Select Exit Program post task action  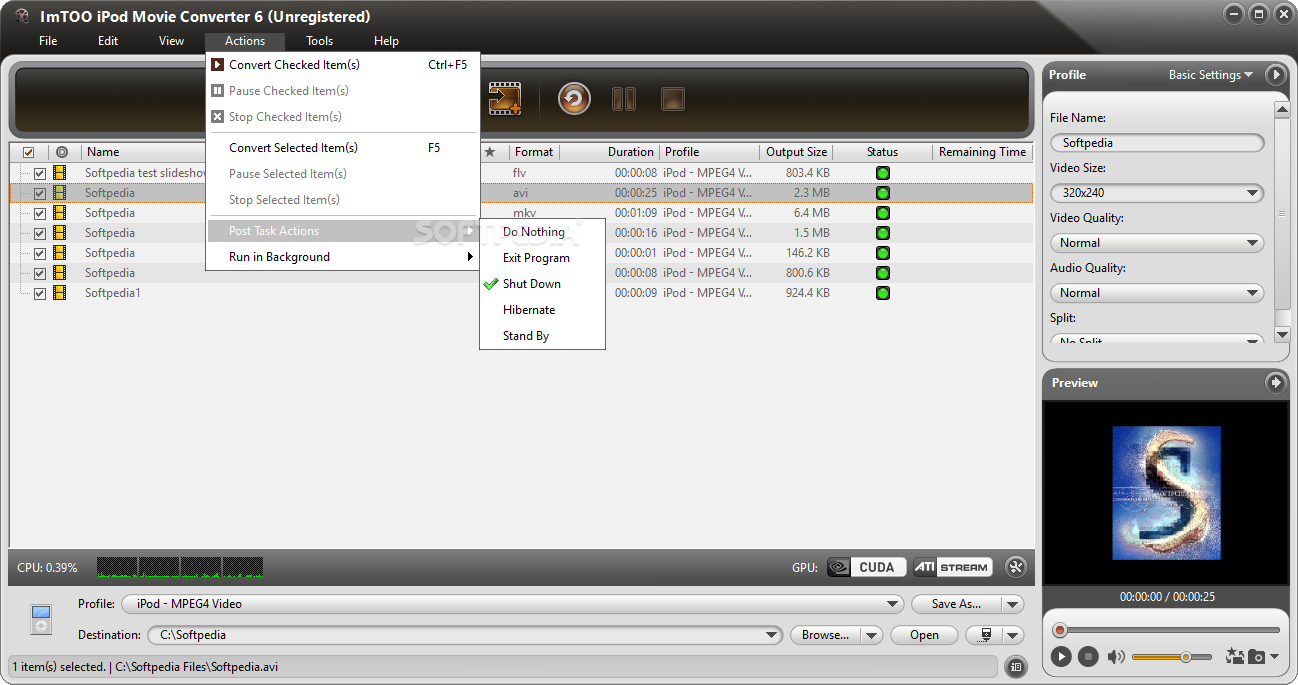[x=542, y=258]
